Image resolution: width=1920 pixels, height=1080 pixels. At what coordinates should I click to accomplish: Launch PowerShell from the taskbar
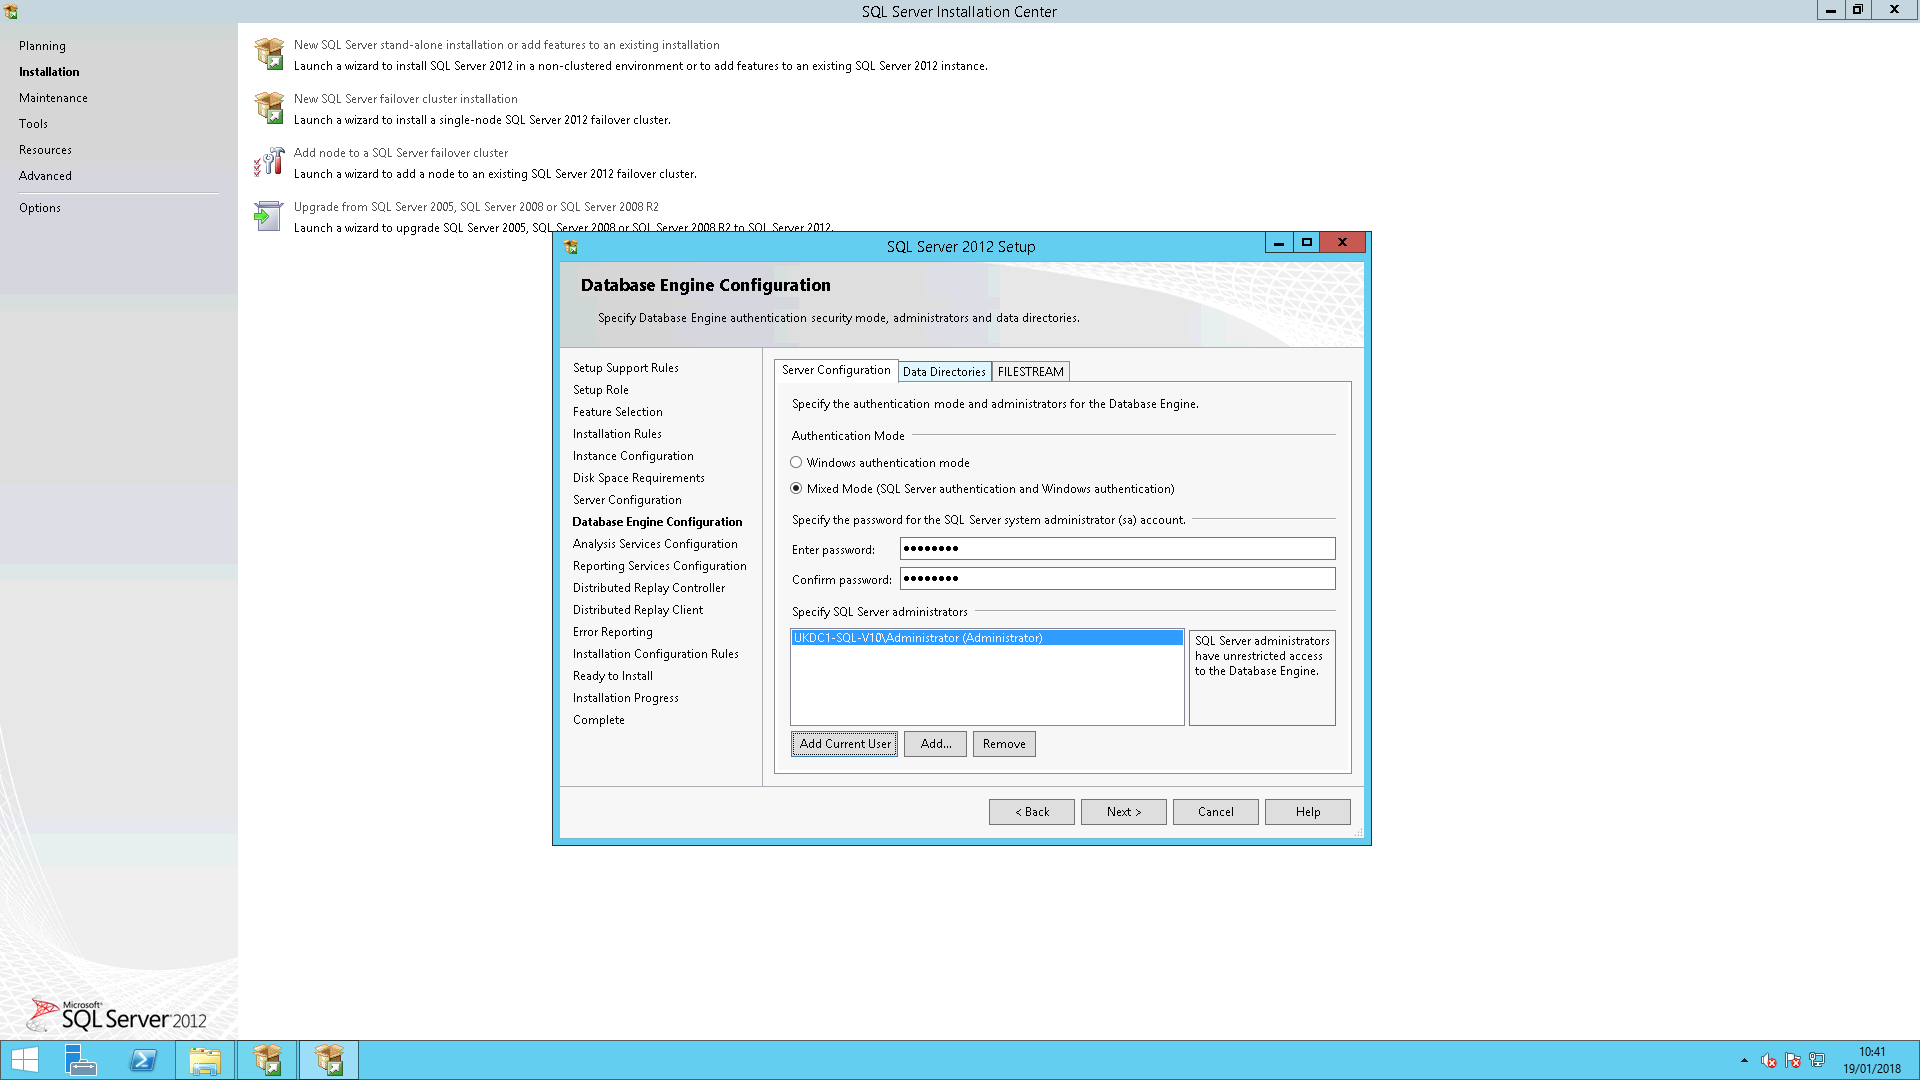point(143,1060)
